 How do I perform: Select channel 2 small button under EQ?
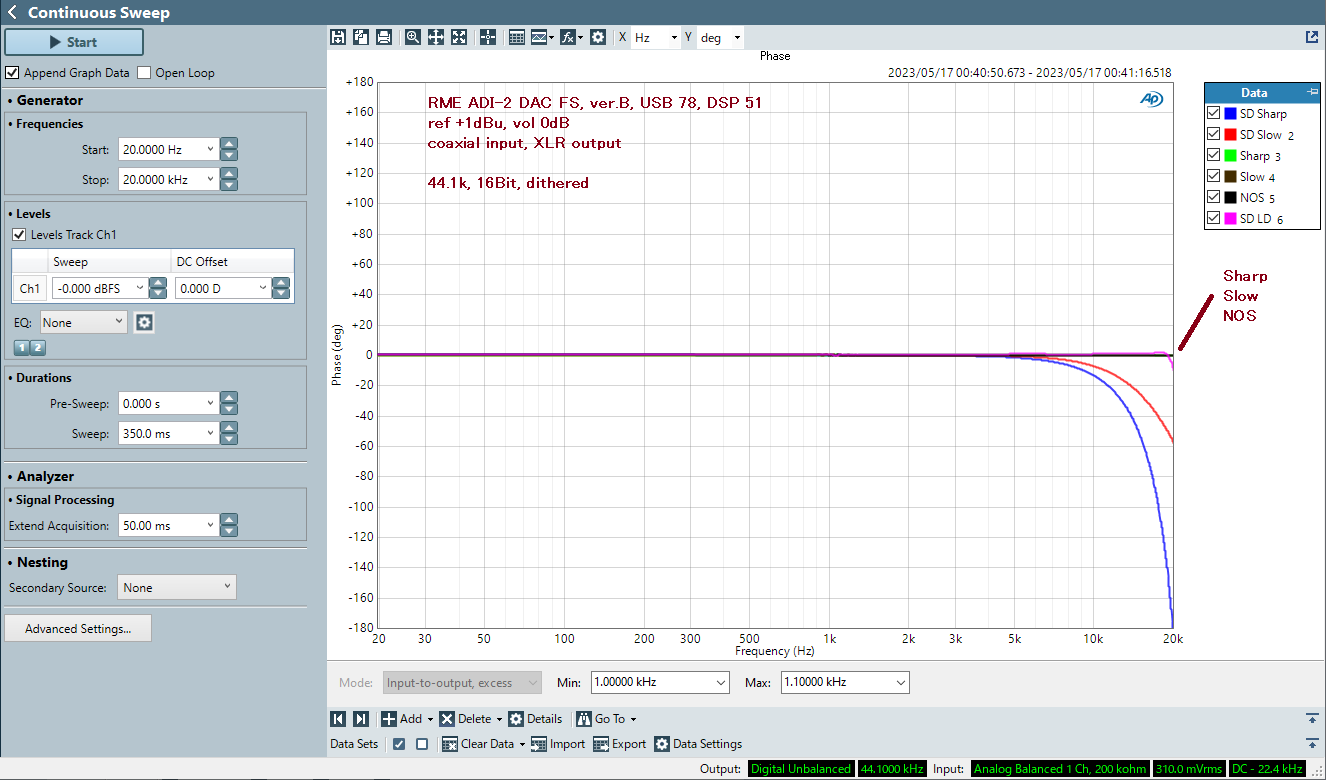[x=38, y=348]
